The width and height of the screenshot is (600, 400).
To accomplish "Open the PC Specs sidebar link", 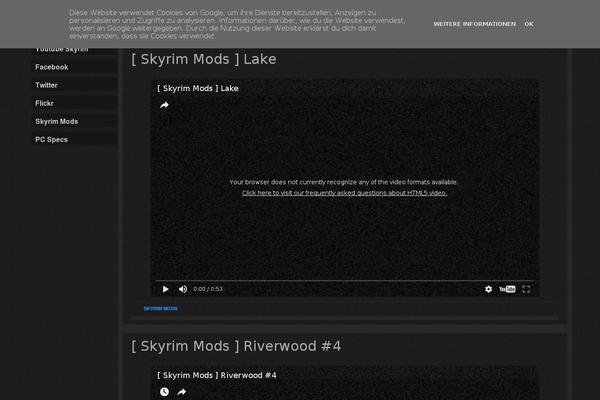I will click(74, 139).
